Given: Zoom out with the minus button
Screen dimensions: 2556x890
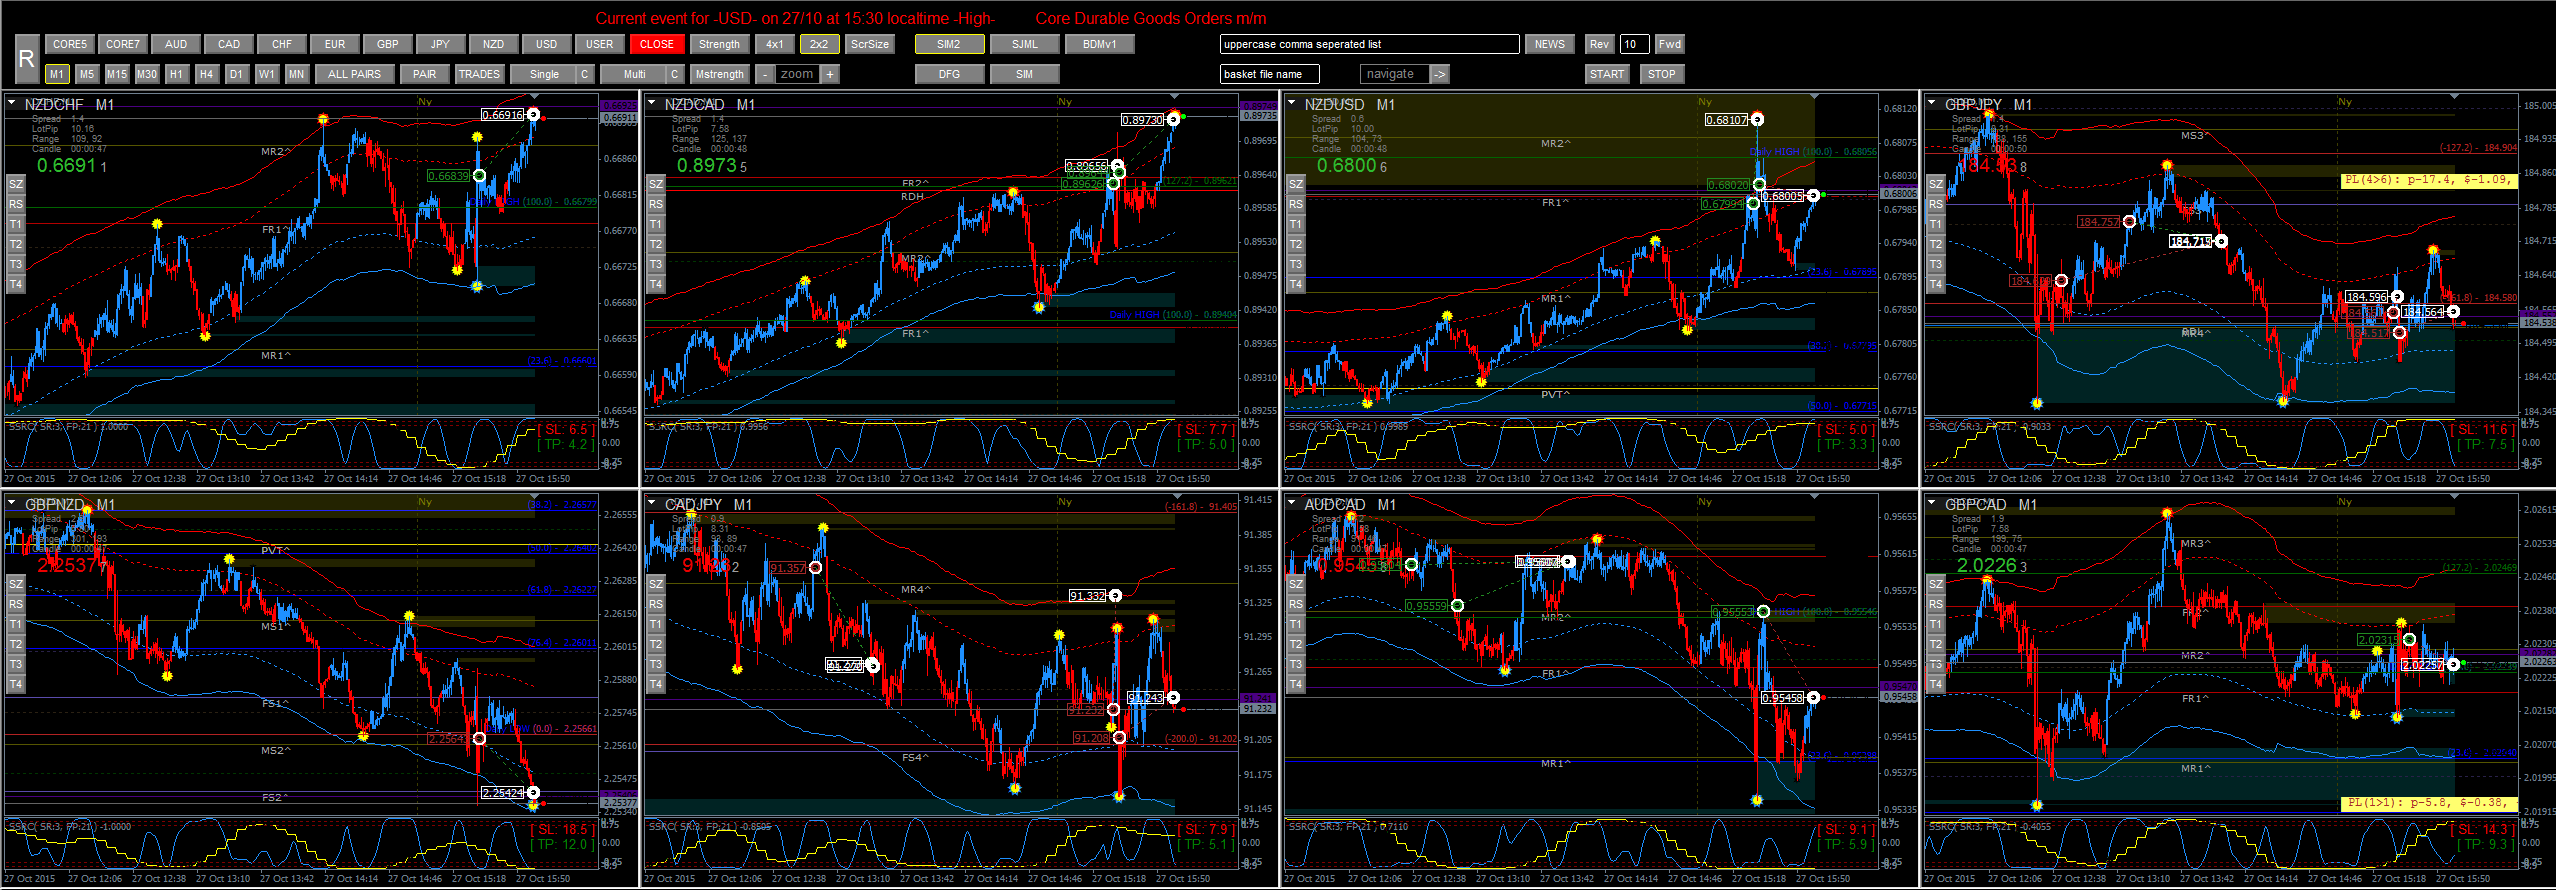Looking at the screenshot, I should (x=764, y=74).
